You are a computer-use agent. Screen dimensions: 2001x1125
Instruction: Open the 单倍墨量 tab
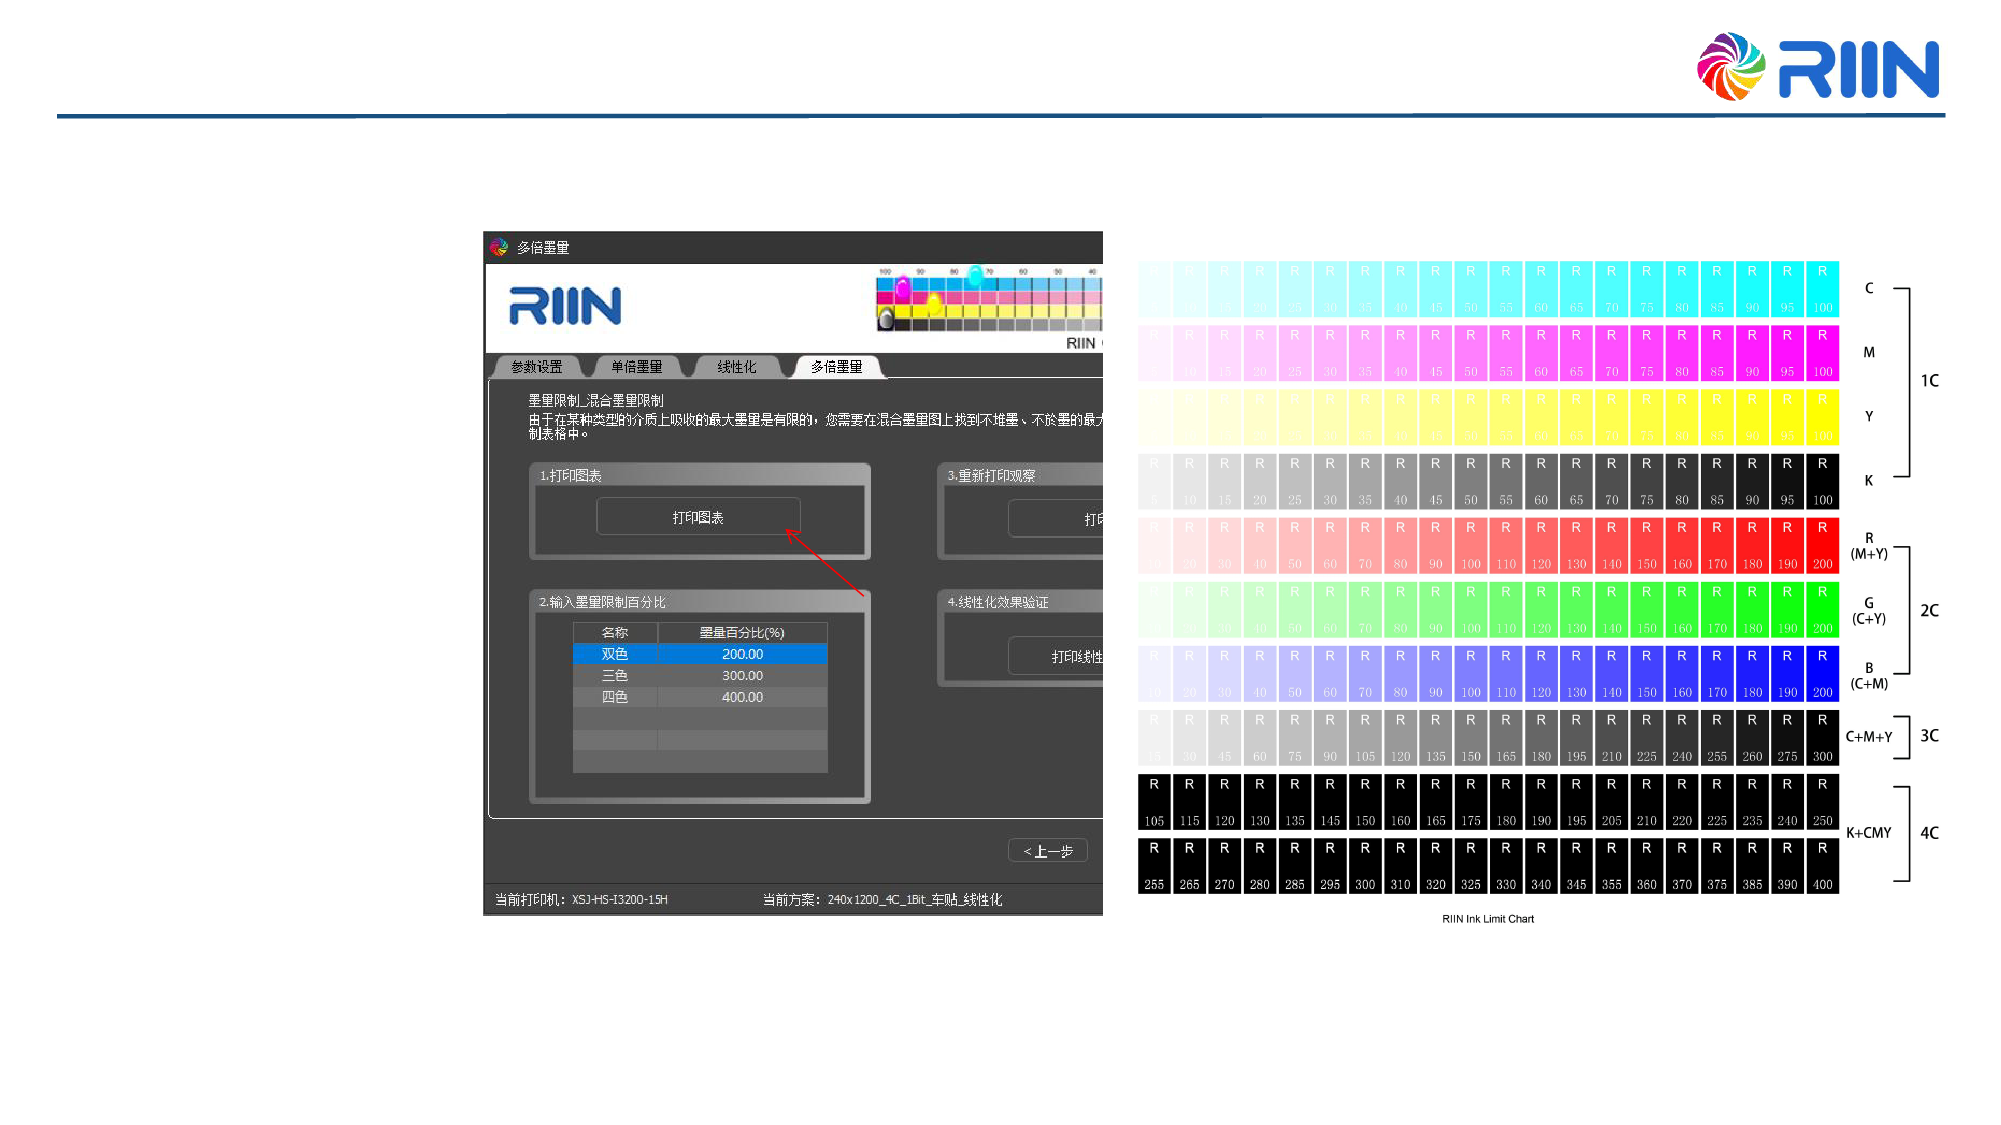(x=637, y=367)
